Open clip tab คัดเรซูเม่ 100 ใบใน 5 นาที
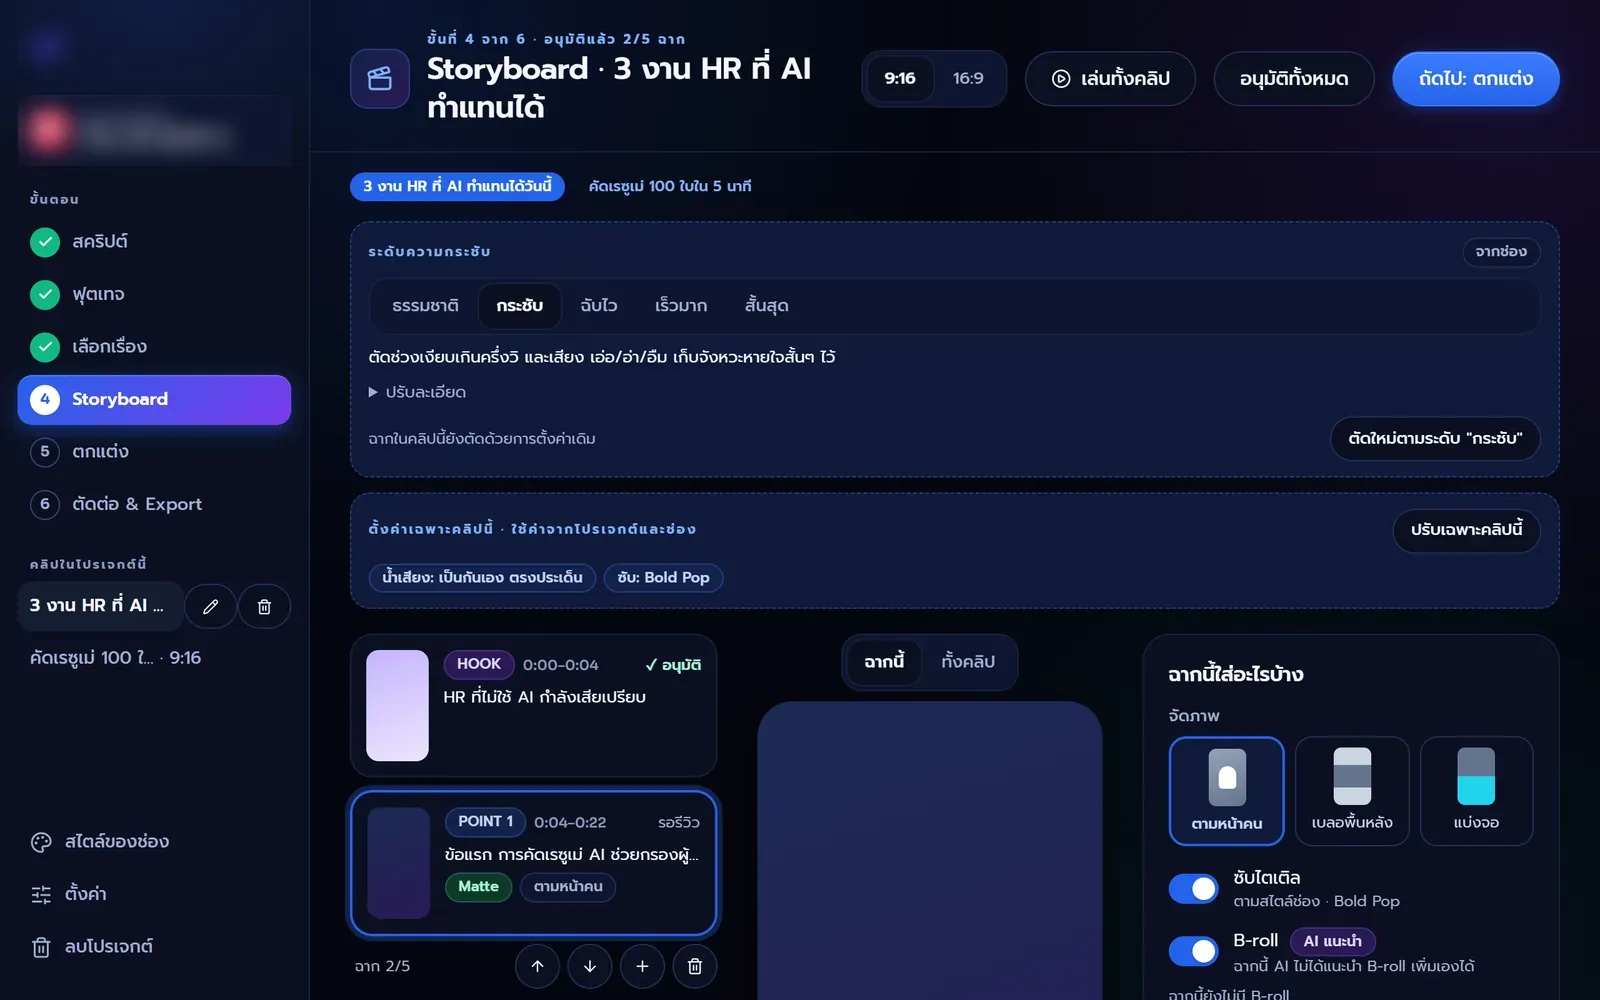 (670, 186)
